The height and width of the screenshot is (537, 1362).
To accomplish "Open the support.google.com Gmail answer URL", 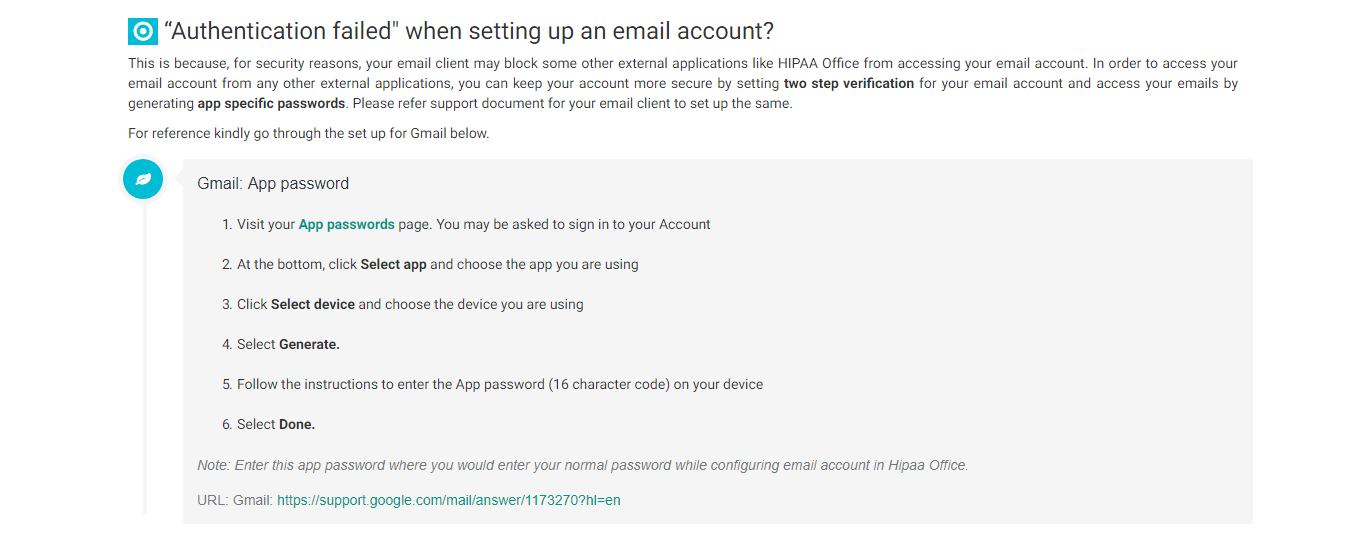I will tap(449, 500).
